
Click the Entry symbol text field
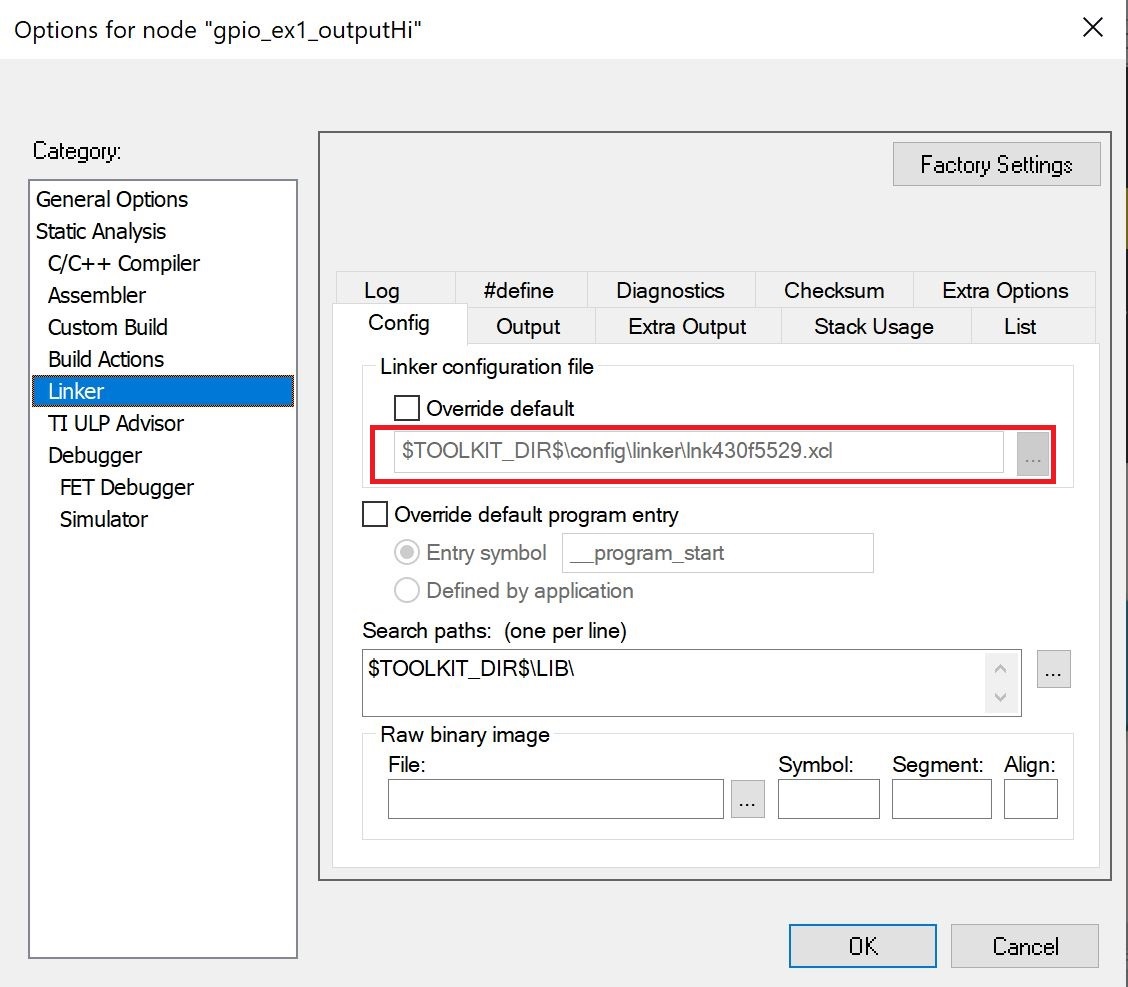point(717,553)
